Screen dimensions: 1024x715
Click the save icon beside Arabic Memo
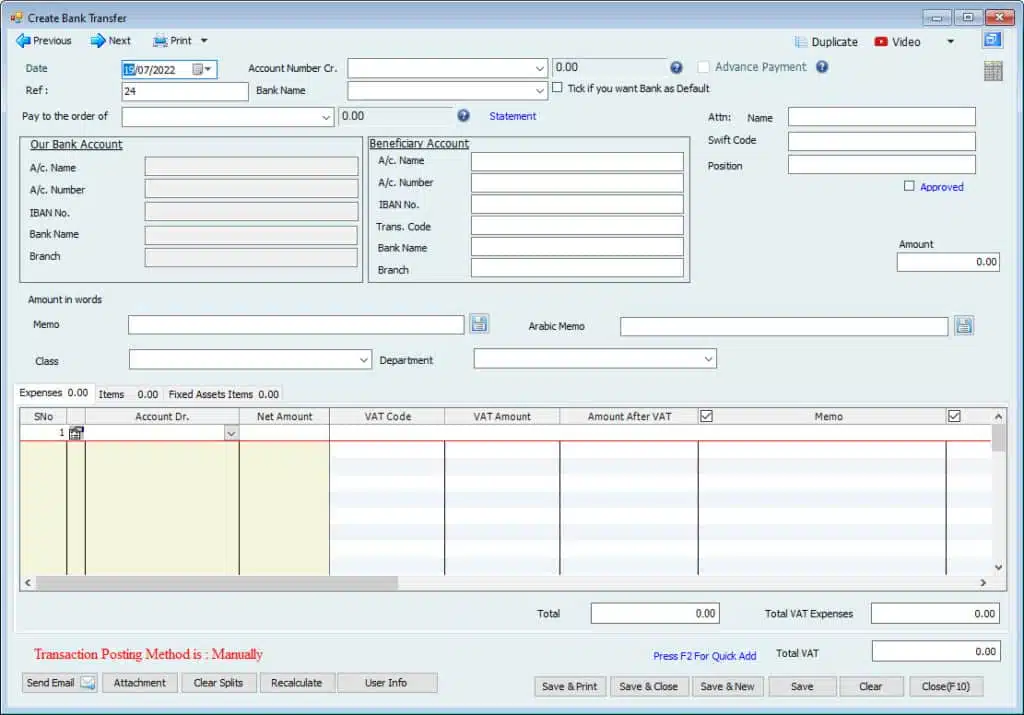tap(963, 325)
